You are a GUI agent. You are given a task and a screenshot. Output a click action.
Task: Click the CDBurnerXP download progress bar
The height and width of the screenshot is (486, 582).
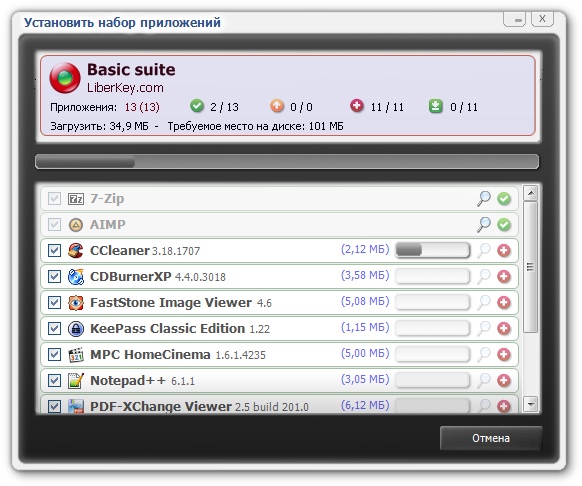pyautogui.click(x=432, y=276)
